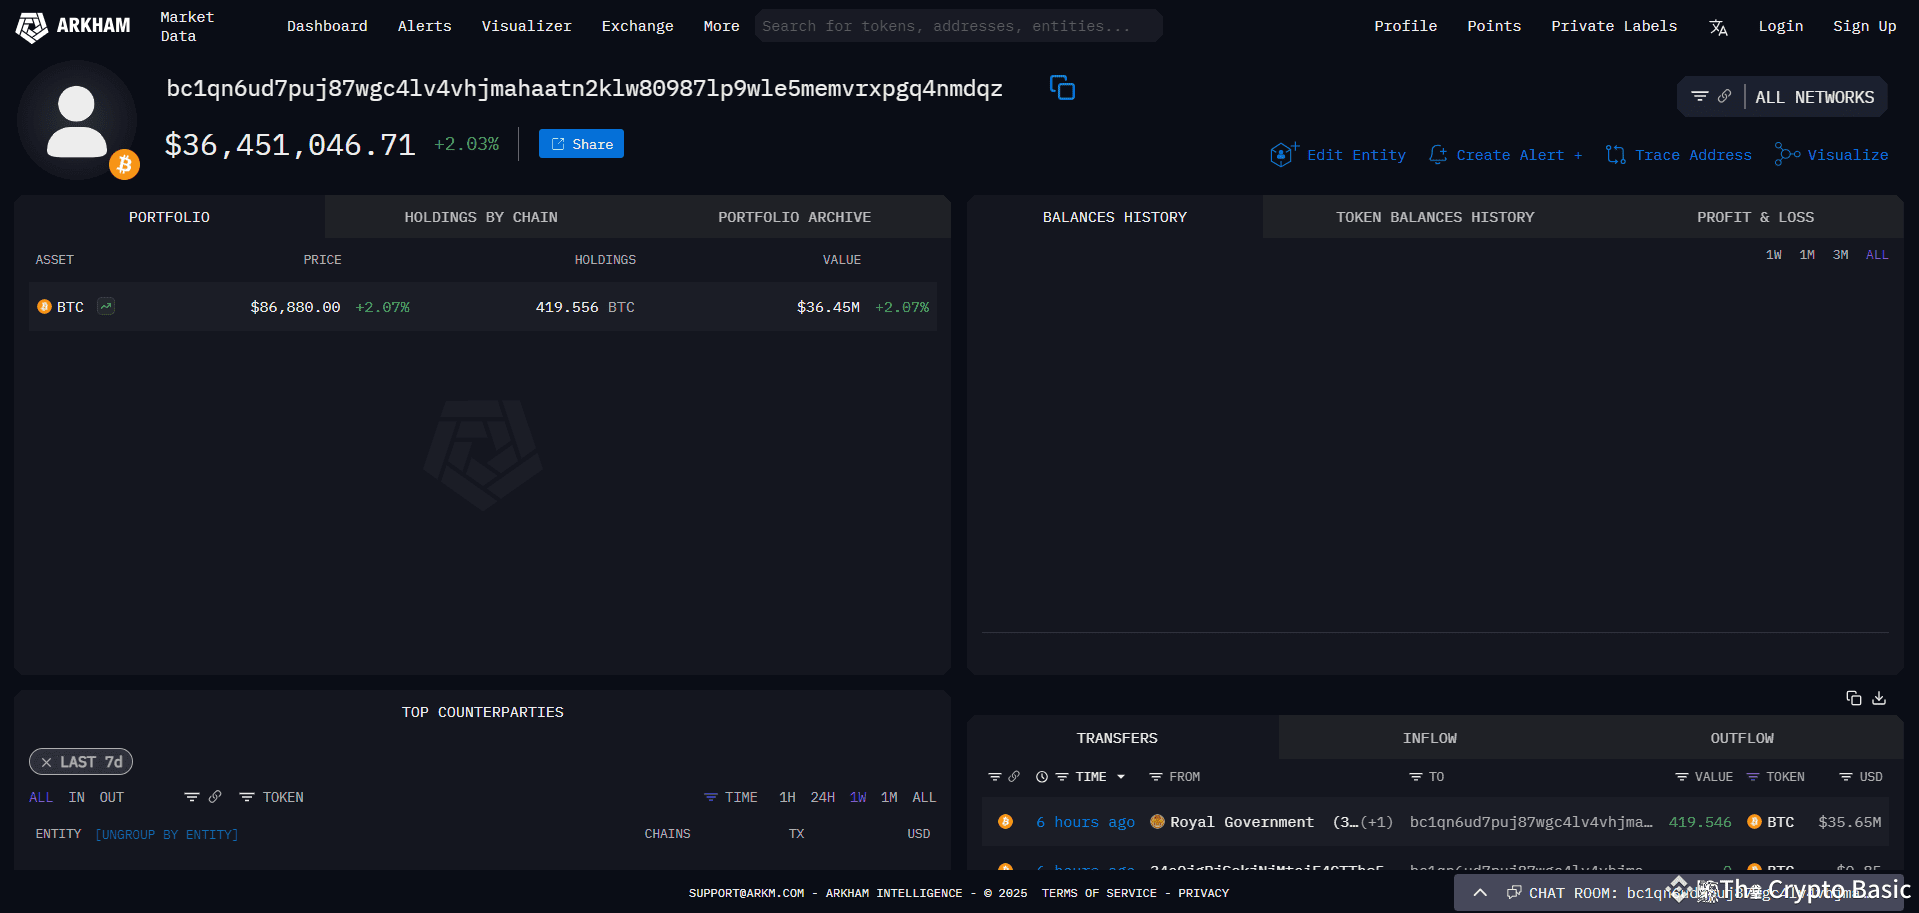Open the language translate icon
1919x913 pixels.
pos(1718,27)
